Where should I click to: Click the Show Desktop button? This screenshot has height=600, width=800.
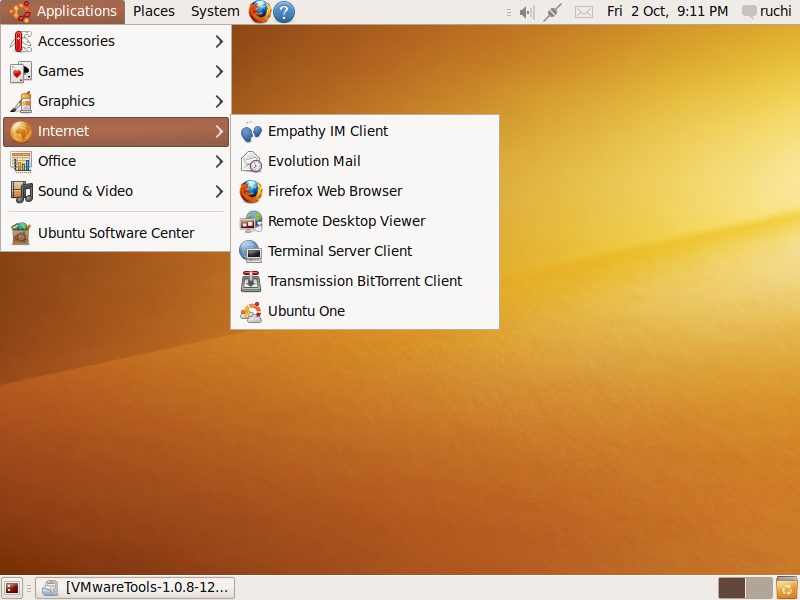tap(12, 588)
